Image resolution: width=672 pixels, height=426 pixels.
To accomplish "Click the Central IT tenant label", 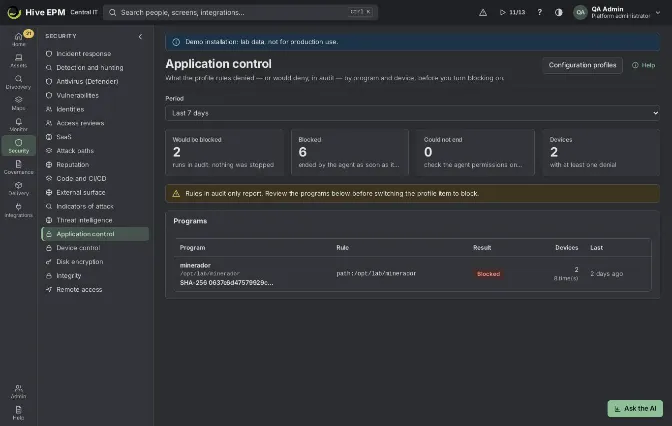I will 84,12.
